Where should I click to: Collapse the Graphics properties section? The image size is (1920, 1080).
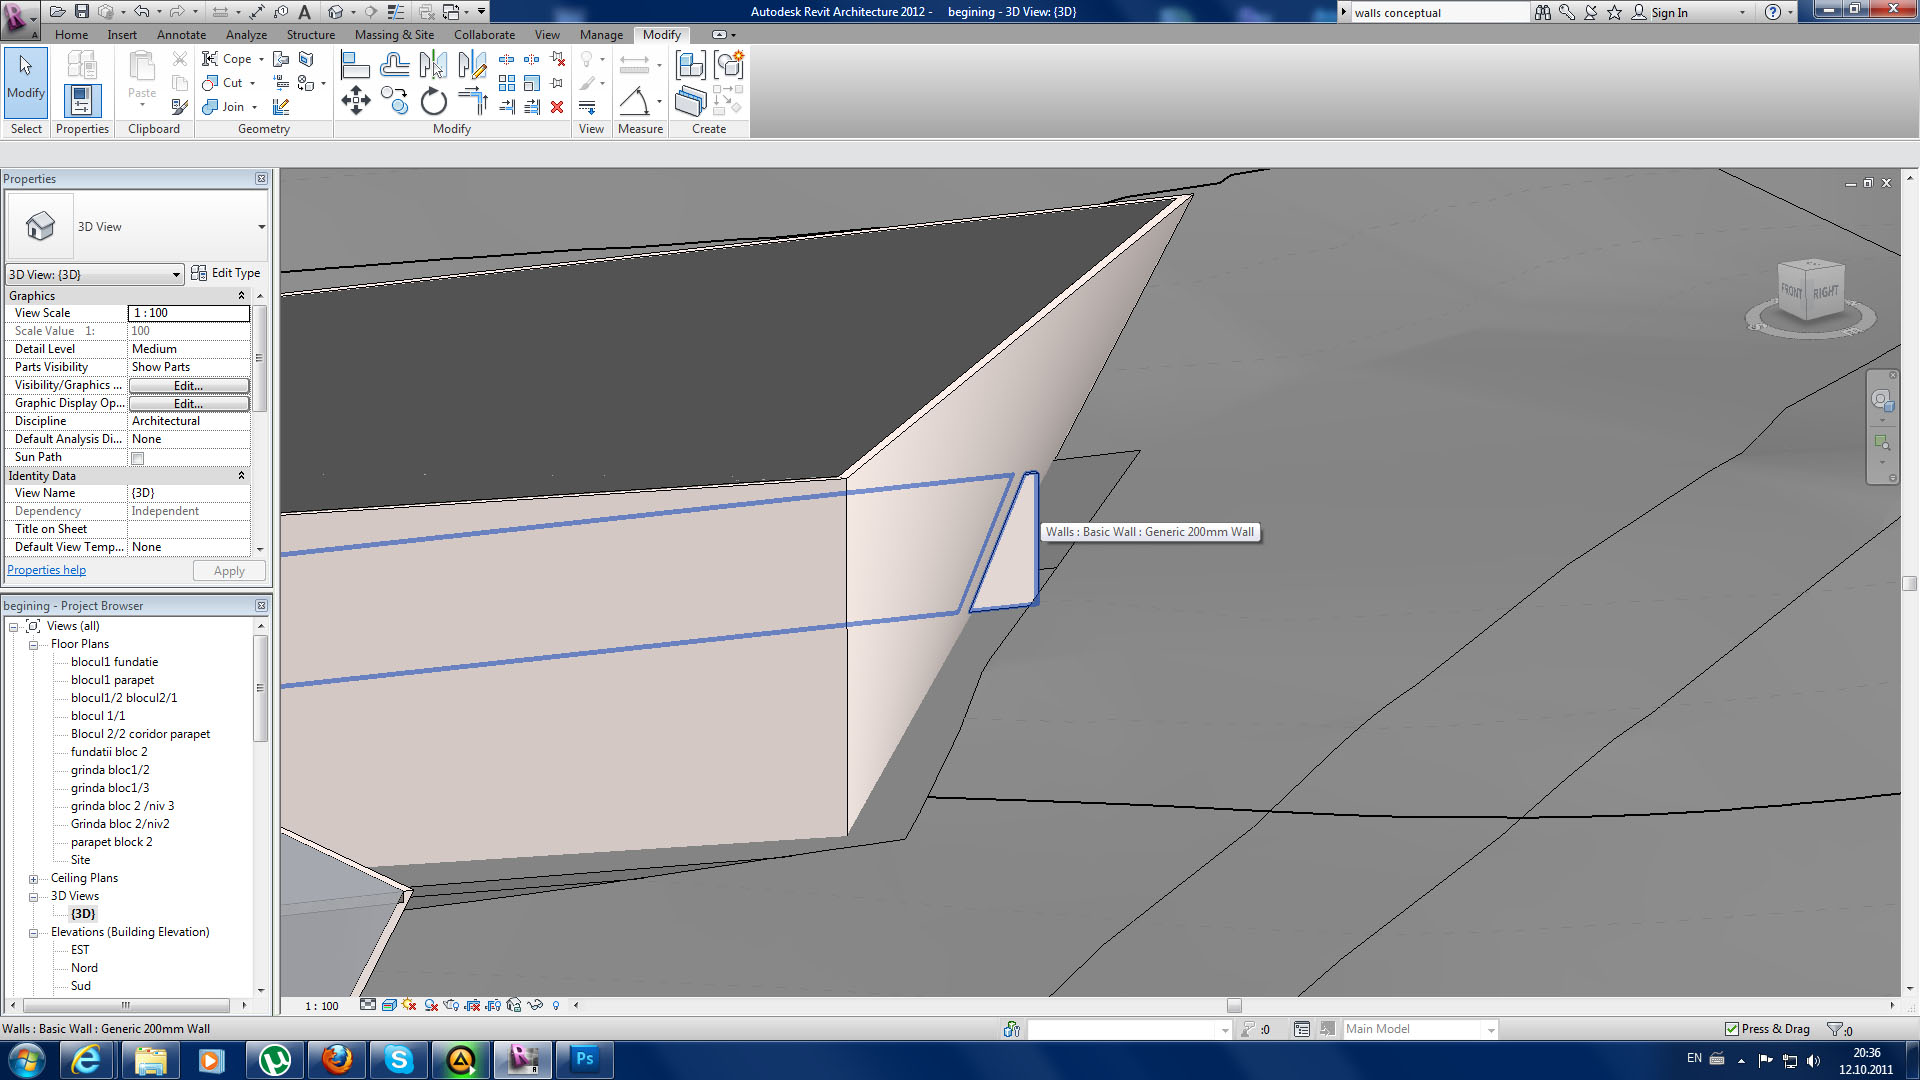241,296
